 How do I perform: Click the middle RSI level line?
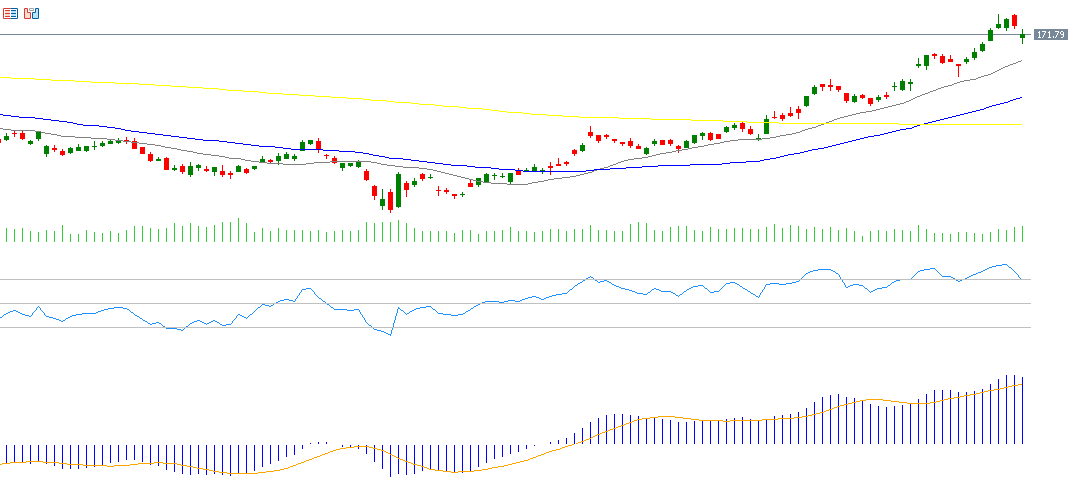(x=500, y=304)
